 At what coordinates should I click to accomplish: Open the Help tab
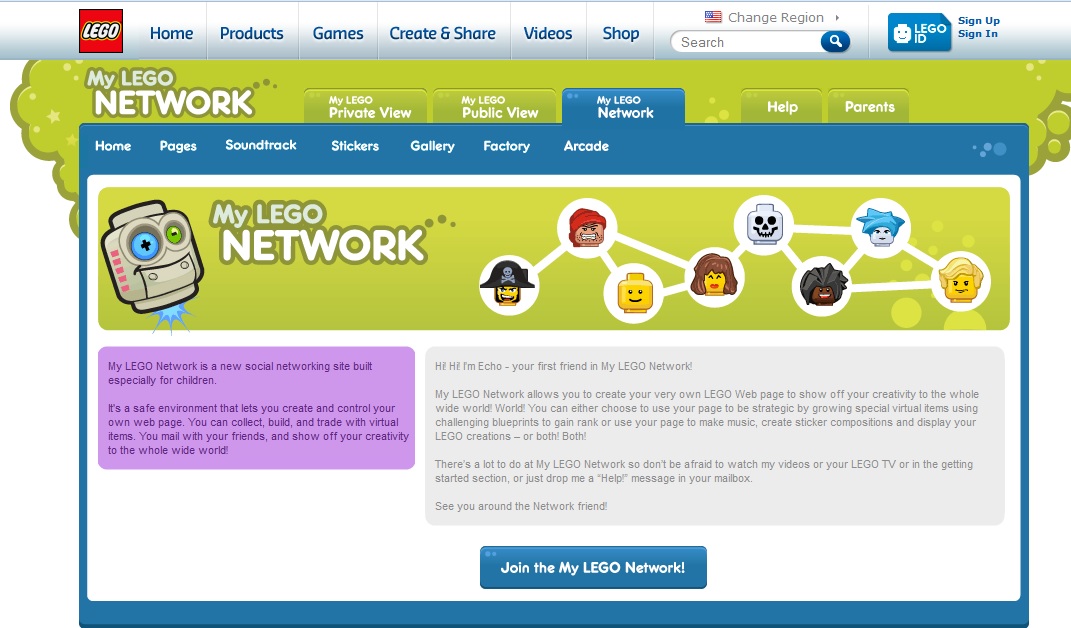tap(782, 107)
